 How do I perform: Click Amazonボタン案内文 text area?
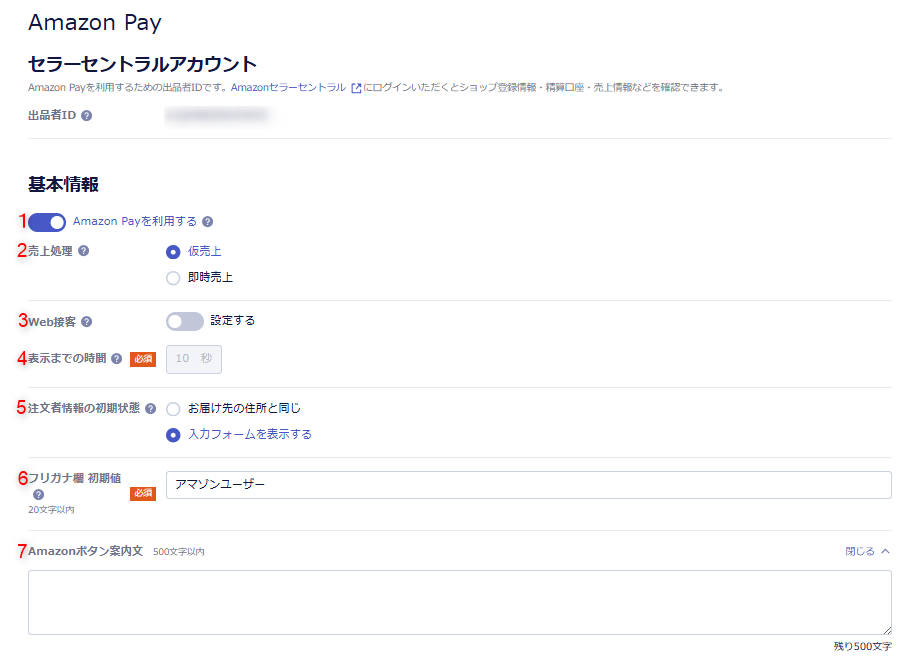coord(459,602)
